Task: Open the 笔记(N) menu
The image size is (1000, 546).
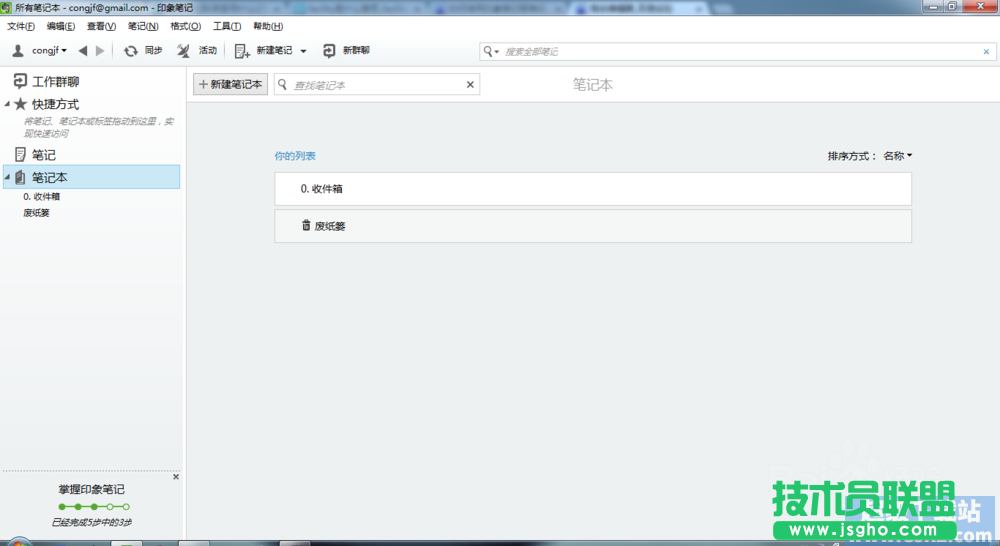Action: tap(143, 26)
